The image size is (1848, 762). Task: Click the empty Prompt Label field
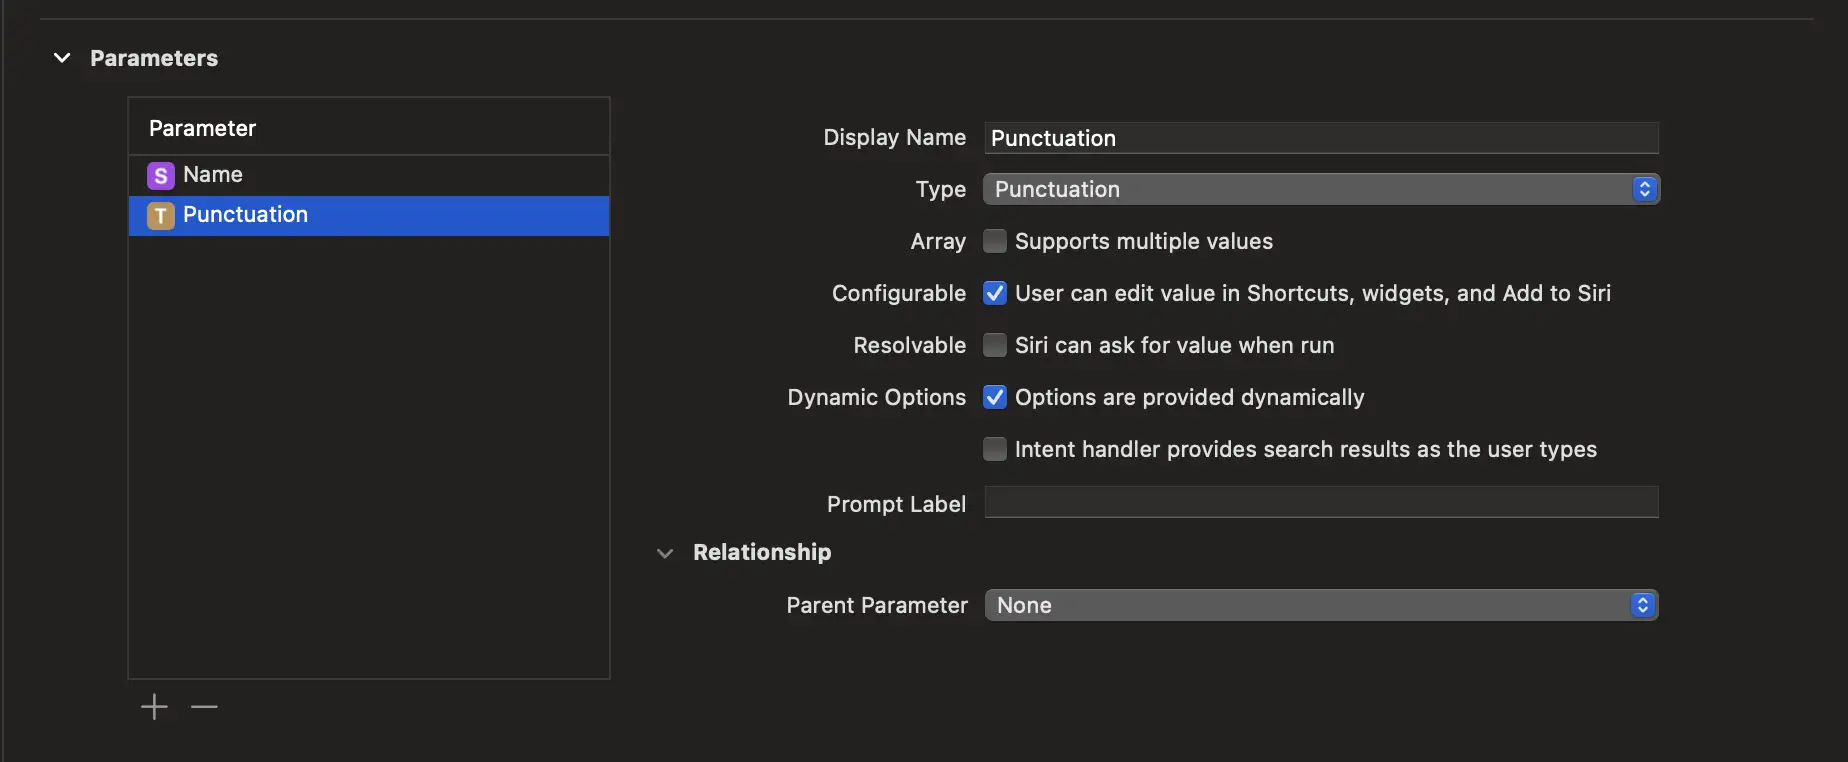[1321, 502]
